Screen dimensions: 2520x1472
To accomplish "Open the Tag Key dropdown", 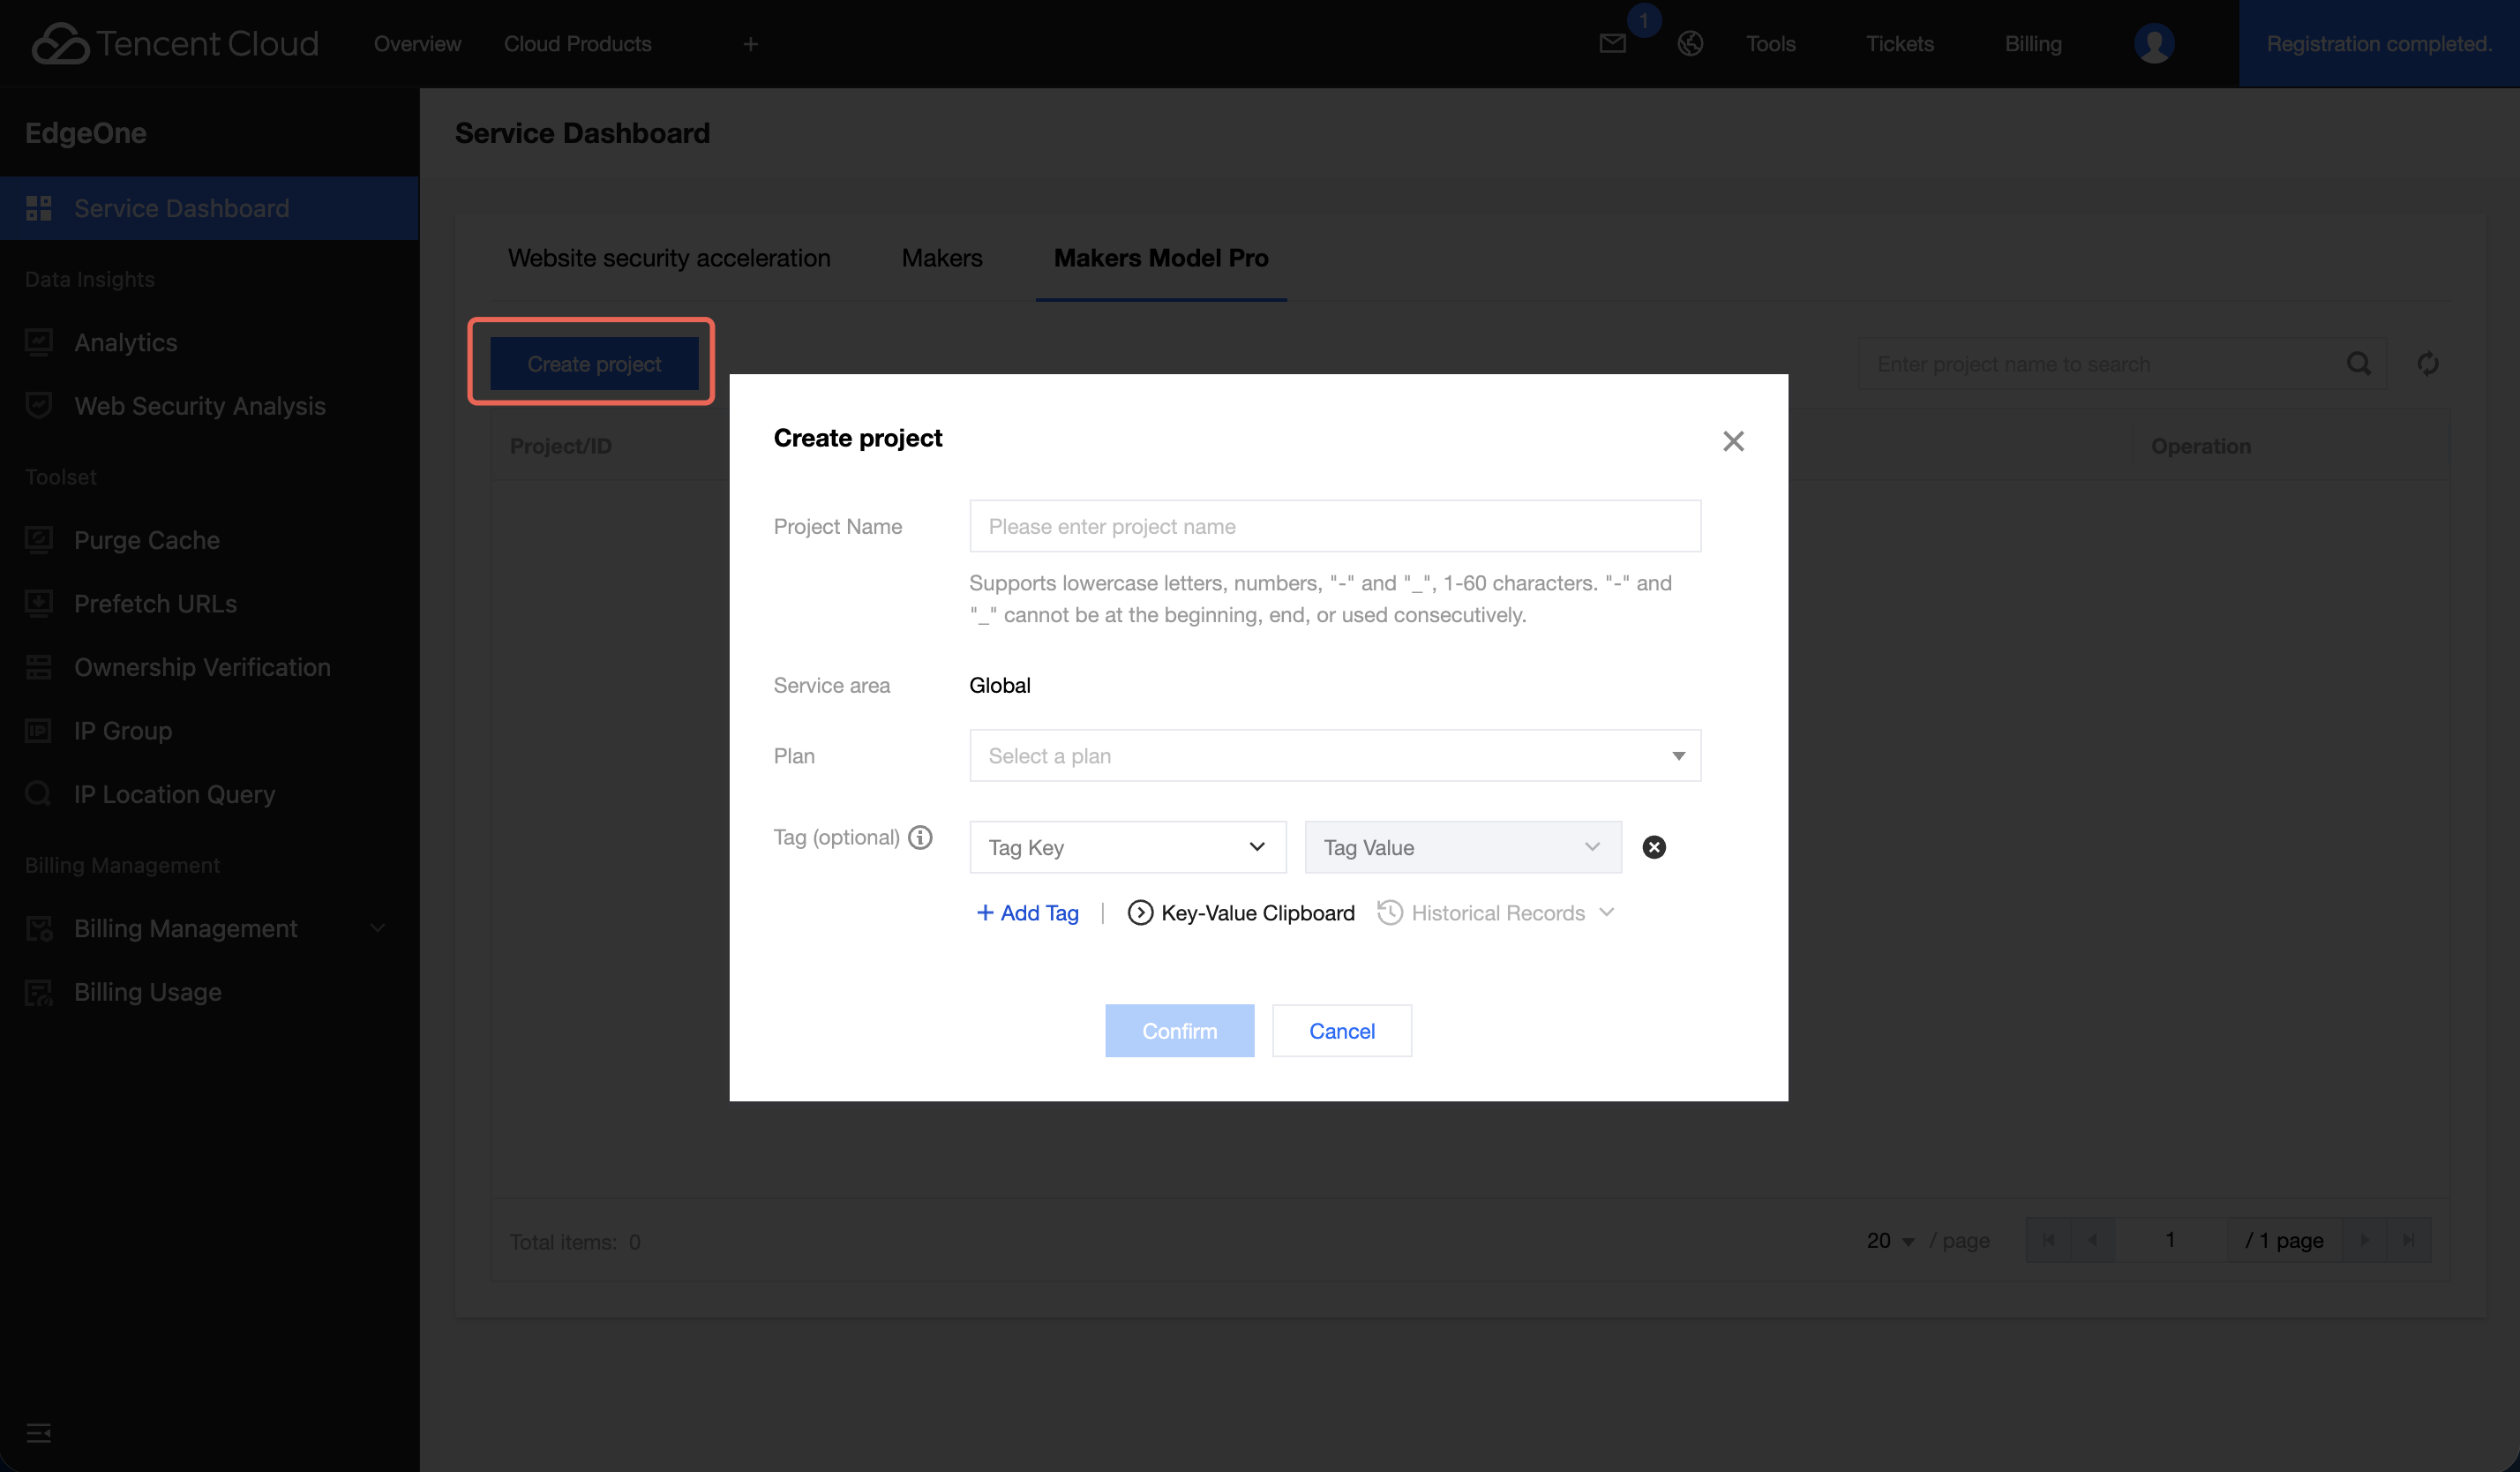I will 1128,847.
